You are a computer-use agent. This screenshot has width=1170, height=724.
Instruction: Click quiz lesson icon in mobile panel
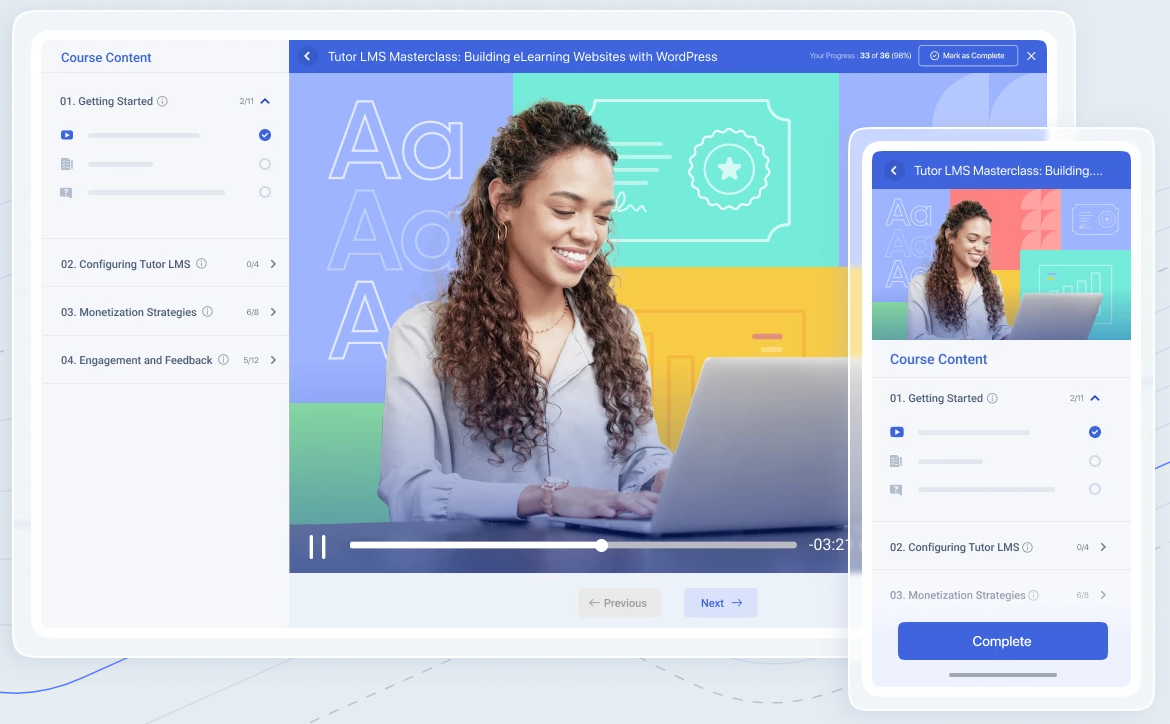click(896, 490)
